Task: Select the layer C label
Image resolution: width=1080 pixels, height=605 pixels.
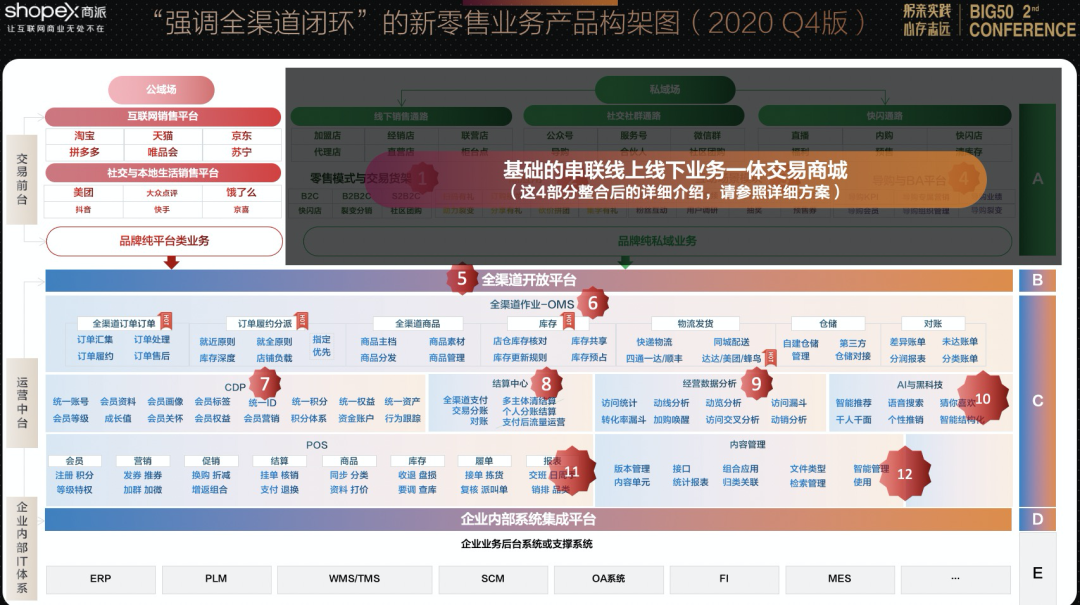Action: [1037, 401]
